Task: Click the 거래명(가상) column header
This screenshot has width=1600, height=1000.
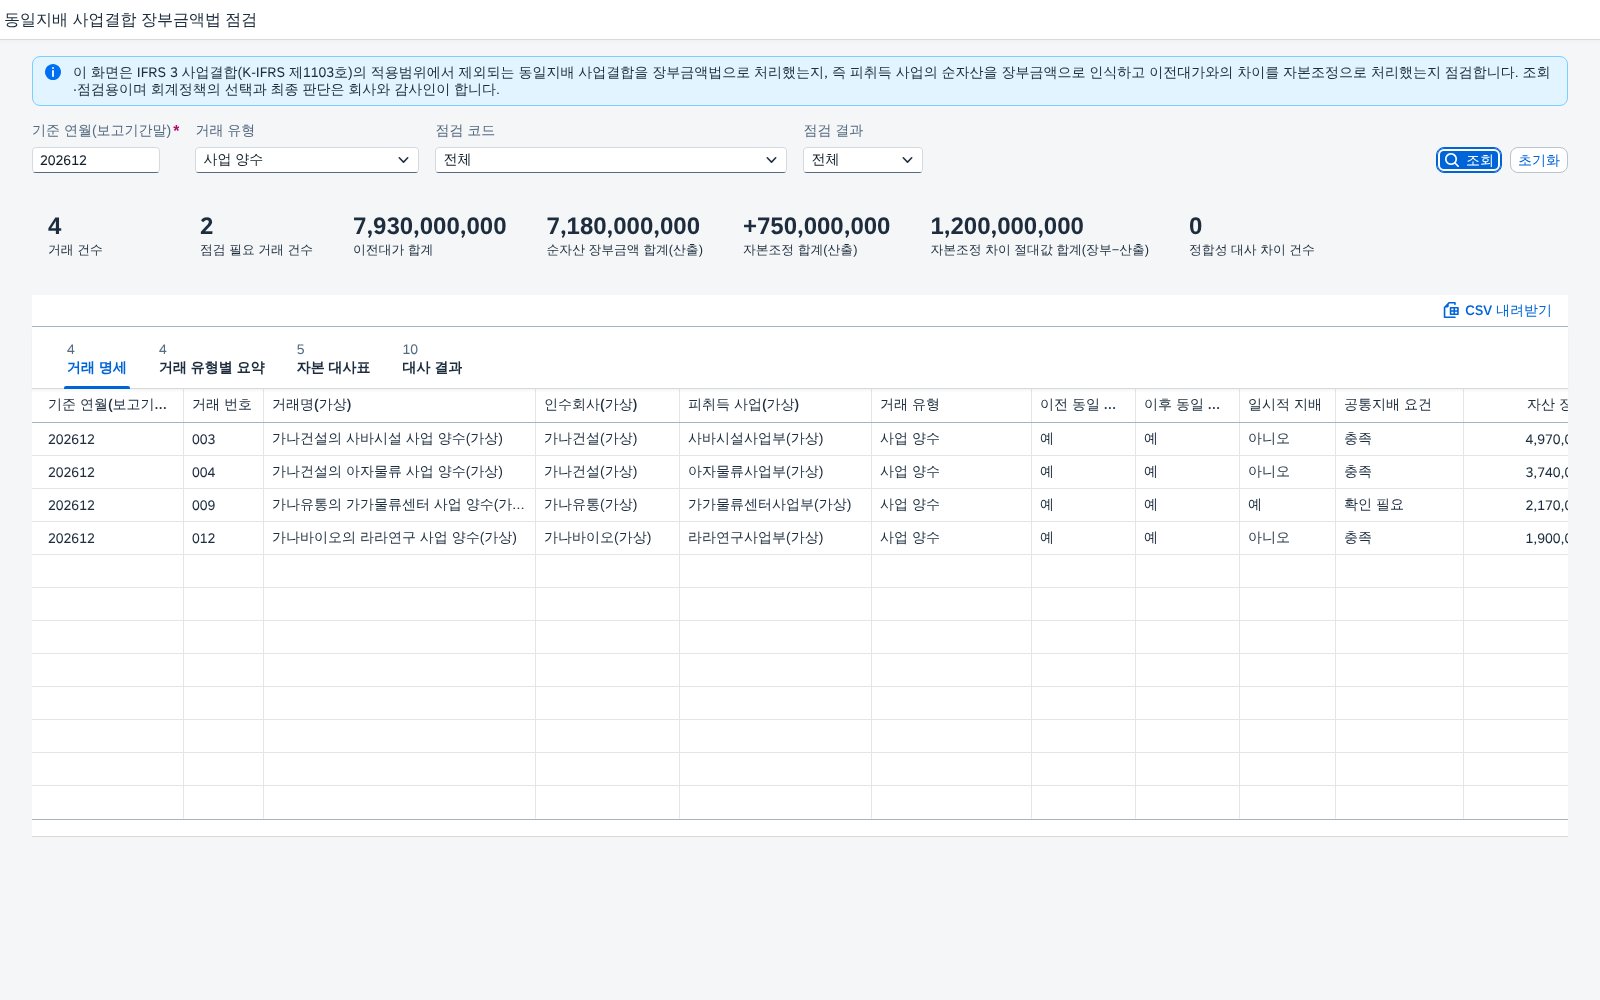Action: click(400, 405)
